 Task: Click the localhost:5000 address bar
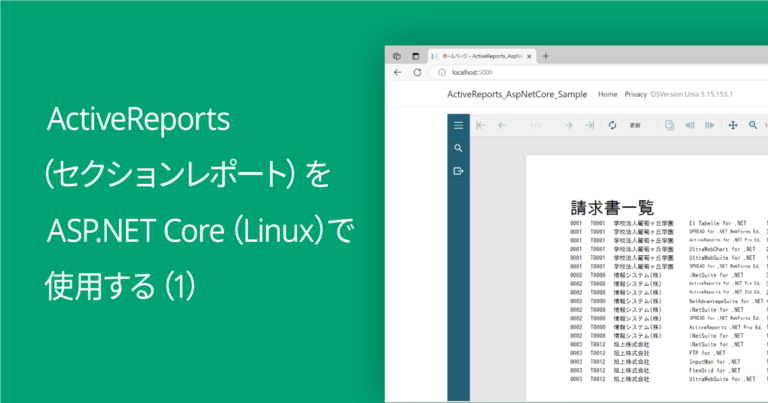(599, 72)
